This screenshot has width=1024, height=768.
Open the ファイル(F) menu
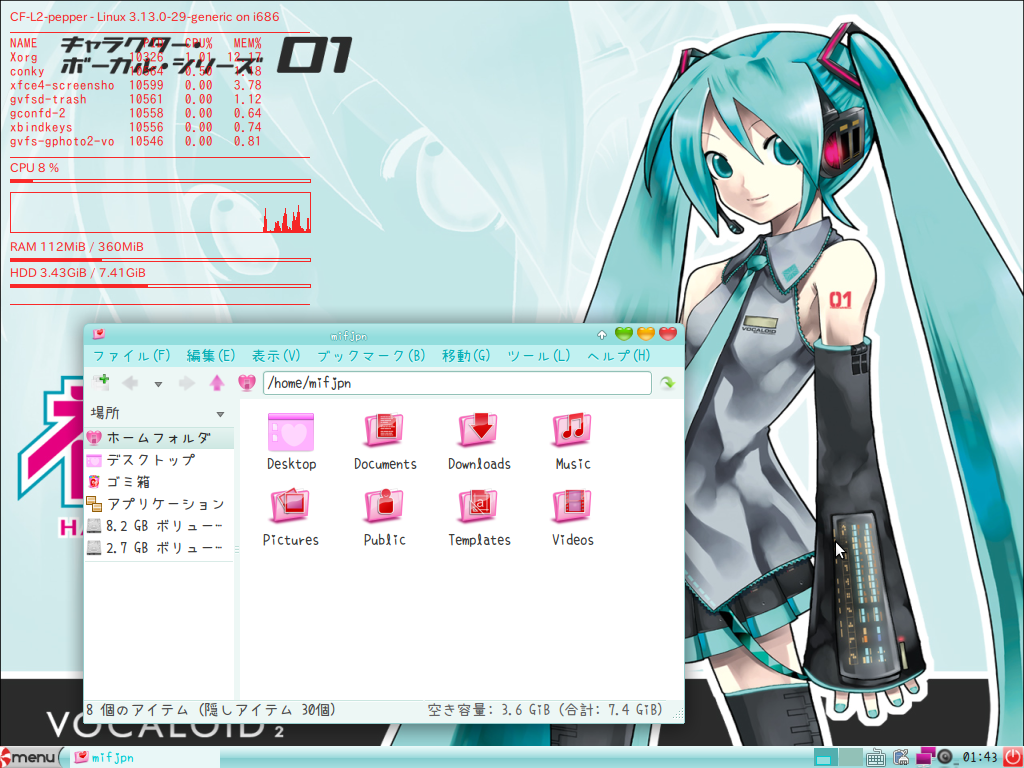coord(131,355)
